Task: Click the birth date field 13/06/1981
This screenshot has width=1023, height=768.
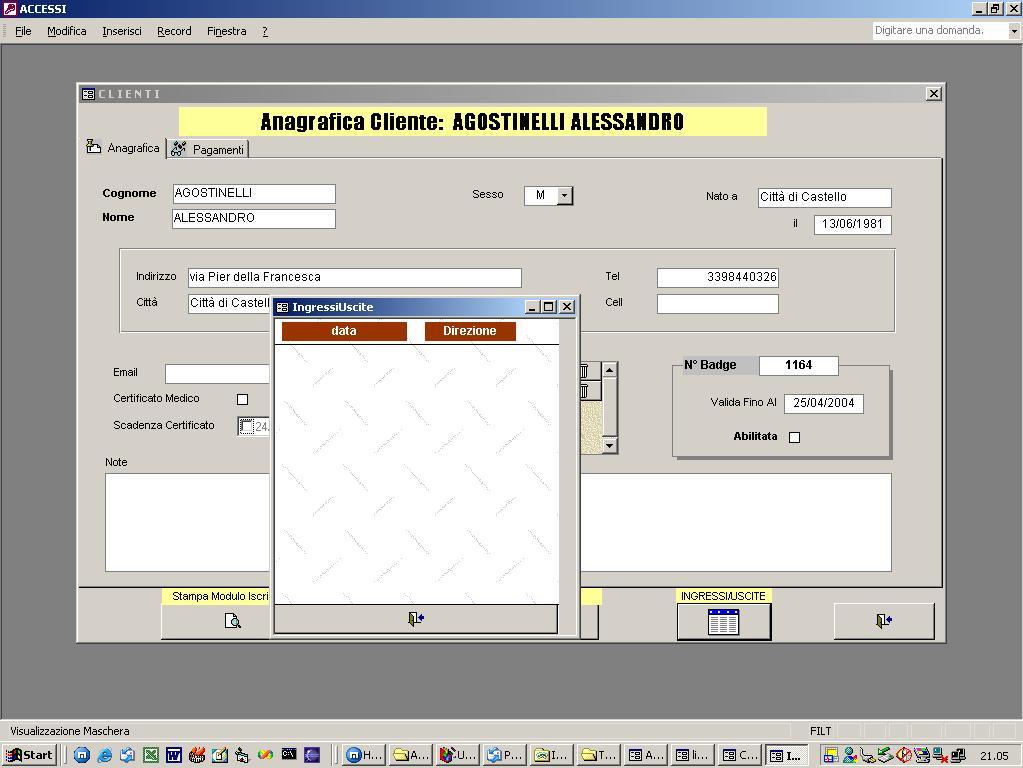Action: tap(853, 224)
